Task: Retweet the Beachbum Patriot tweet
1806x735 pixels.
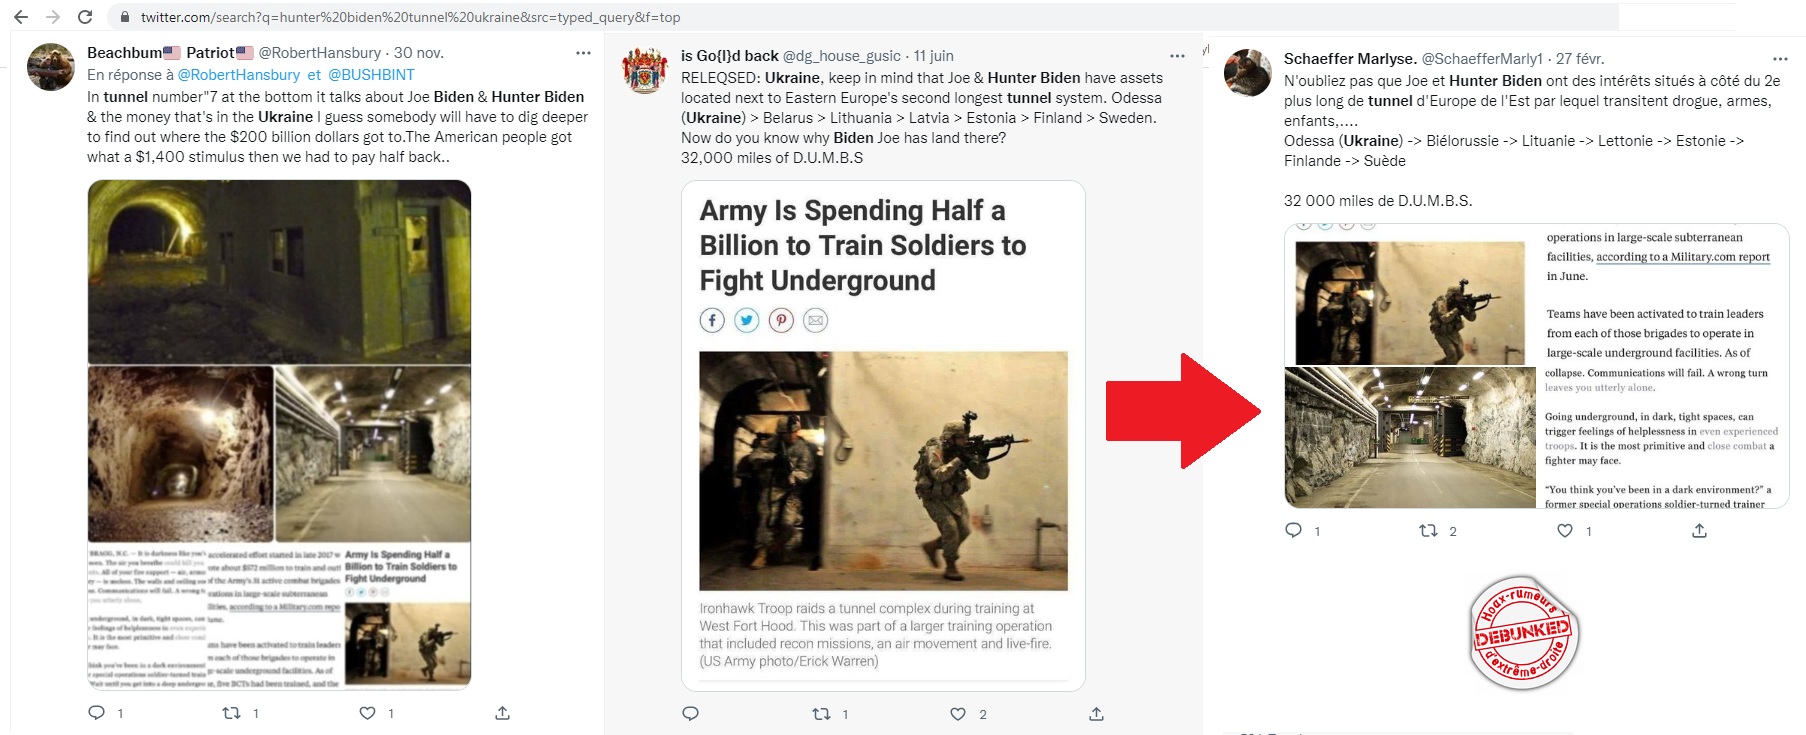Action: pos(232,713)
